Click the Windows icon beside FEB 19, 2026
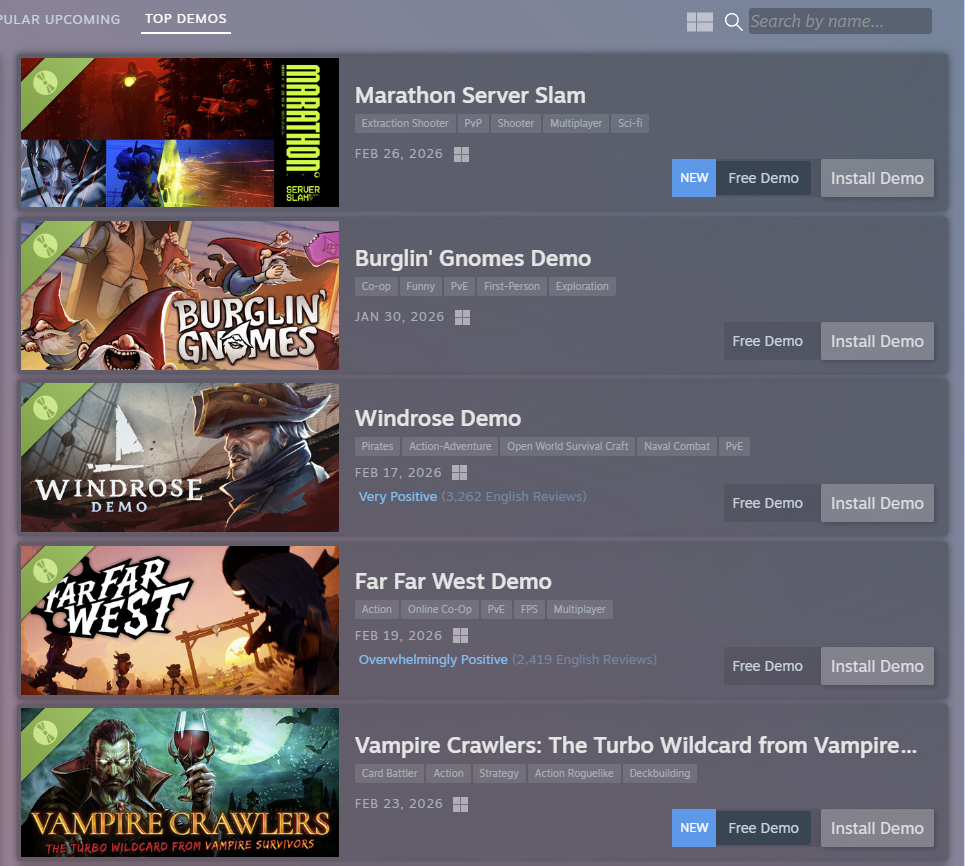This screenshot has height=866, width=965. (460, 636)
